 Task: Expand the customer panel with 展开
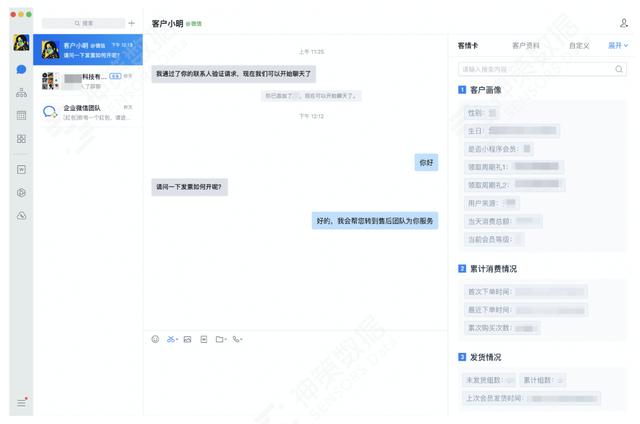[x=618, y=45]
